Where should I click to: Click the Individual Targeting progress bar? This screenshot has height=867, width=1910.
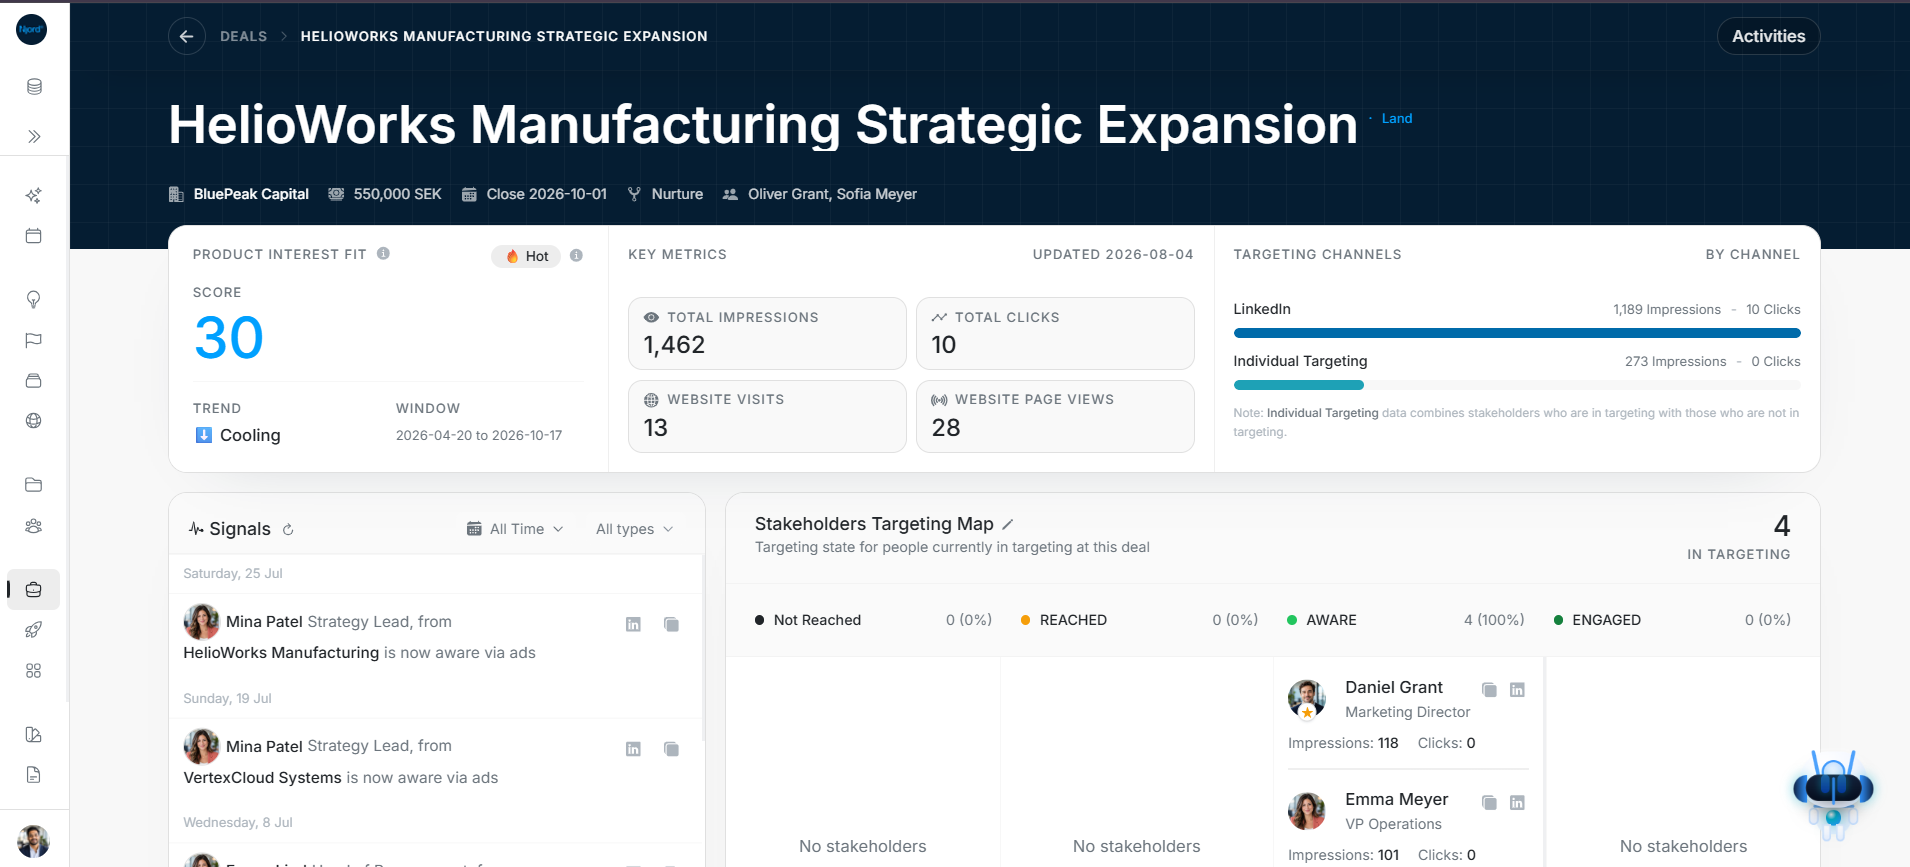click(x=1517, y=385)
